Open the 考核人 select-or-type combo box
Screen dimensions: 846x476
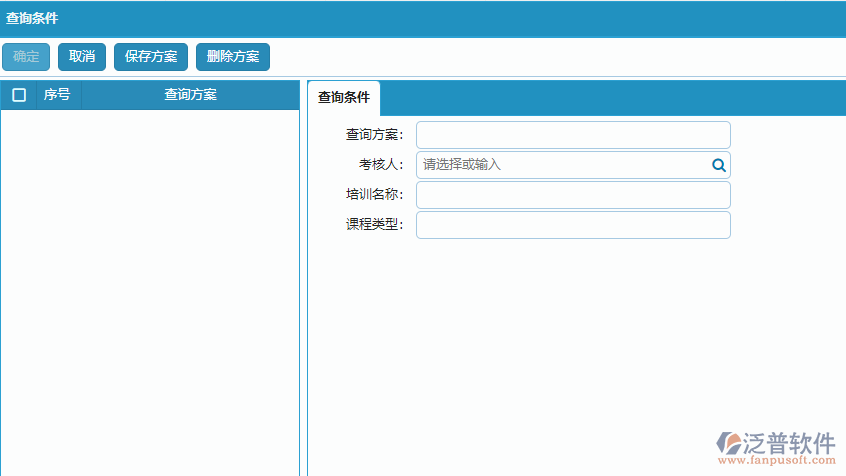[x=562, y=165]
